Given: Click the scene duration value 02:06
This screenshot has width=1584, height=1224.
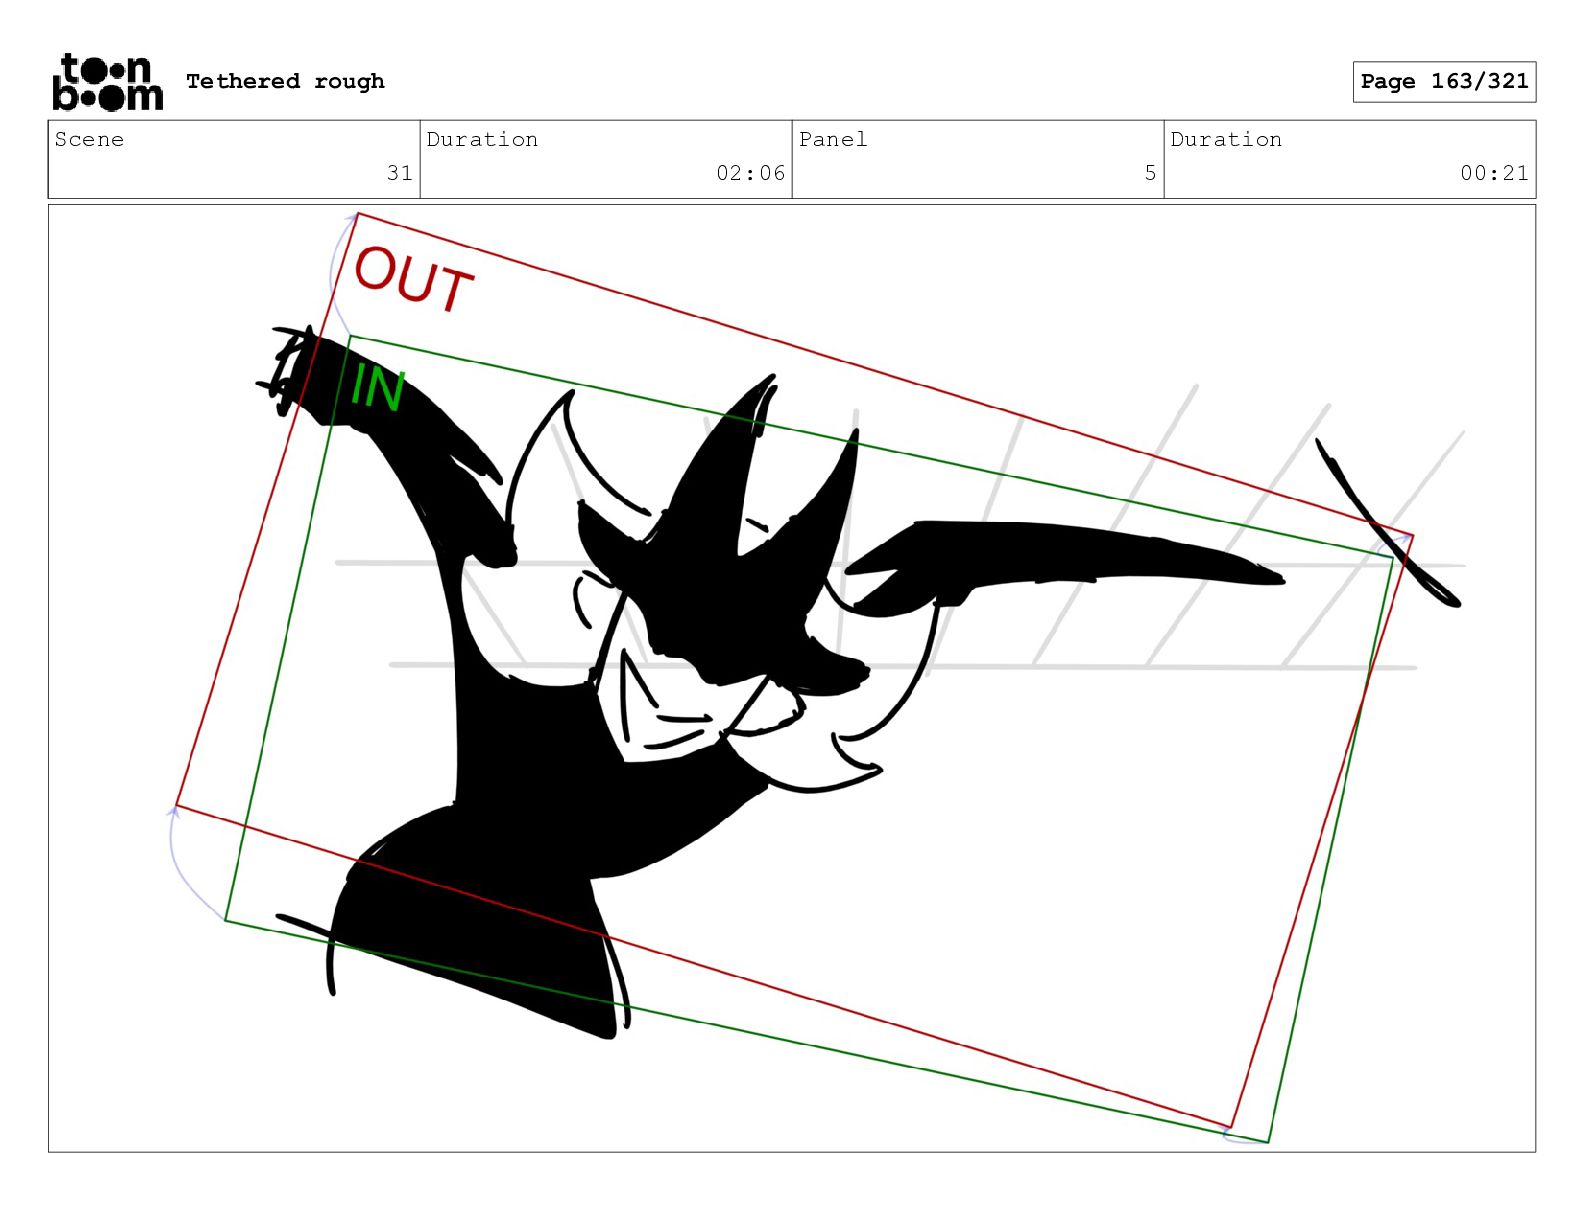Looking at the screenshot, I should 751,173.
